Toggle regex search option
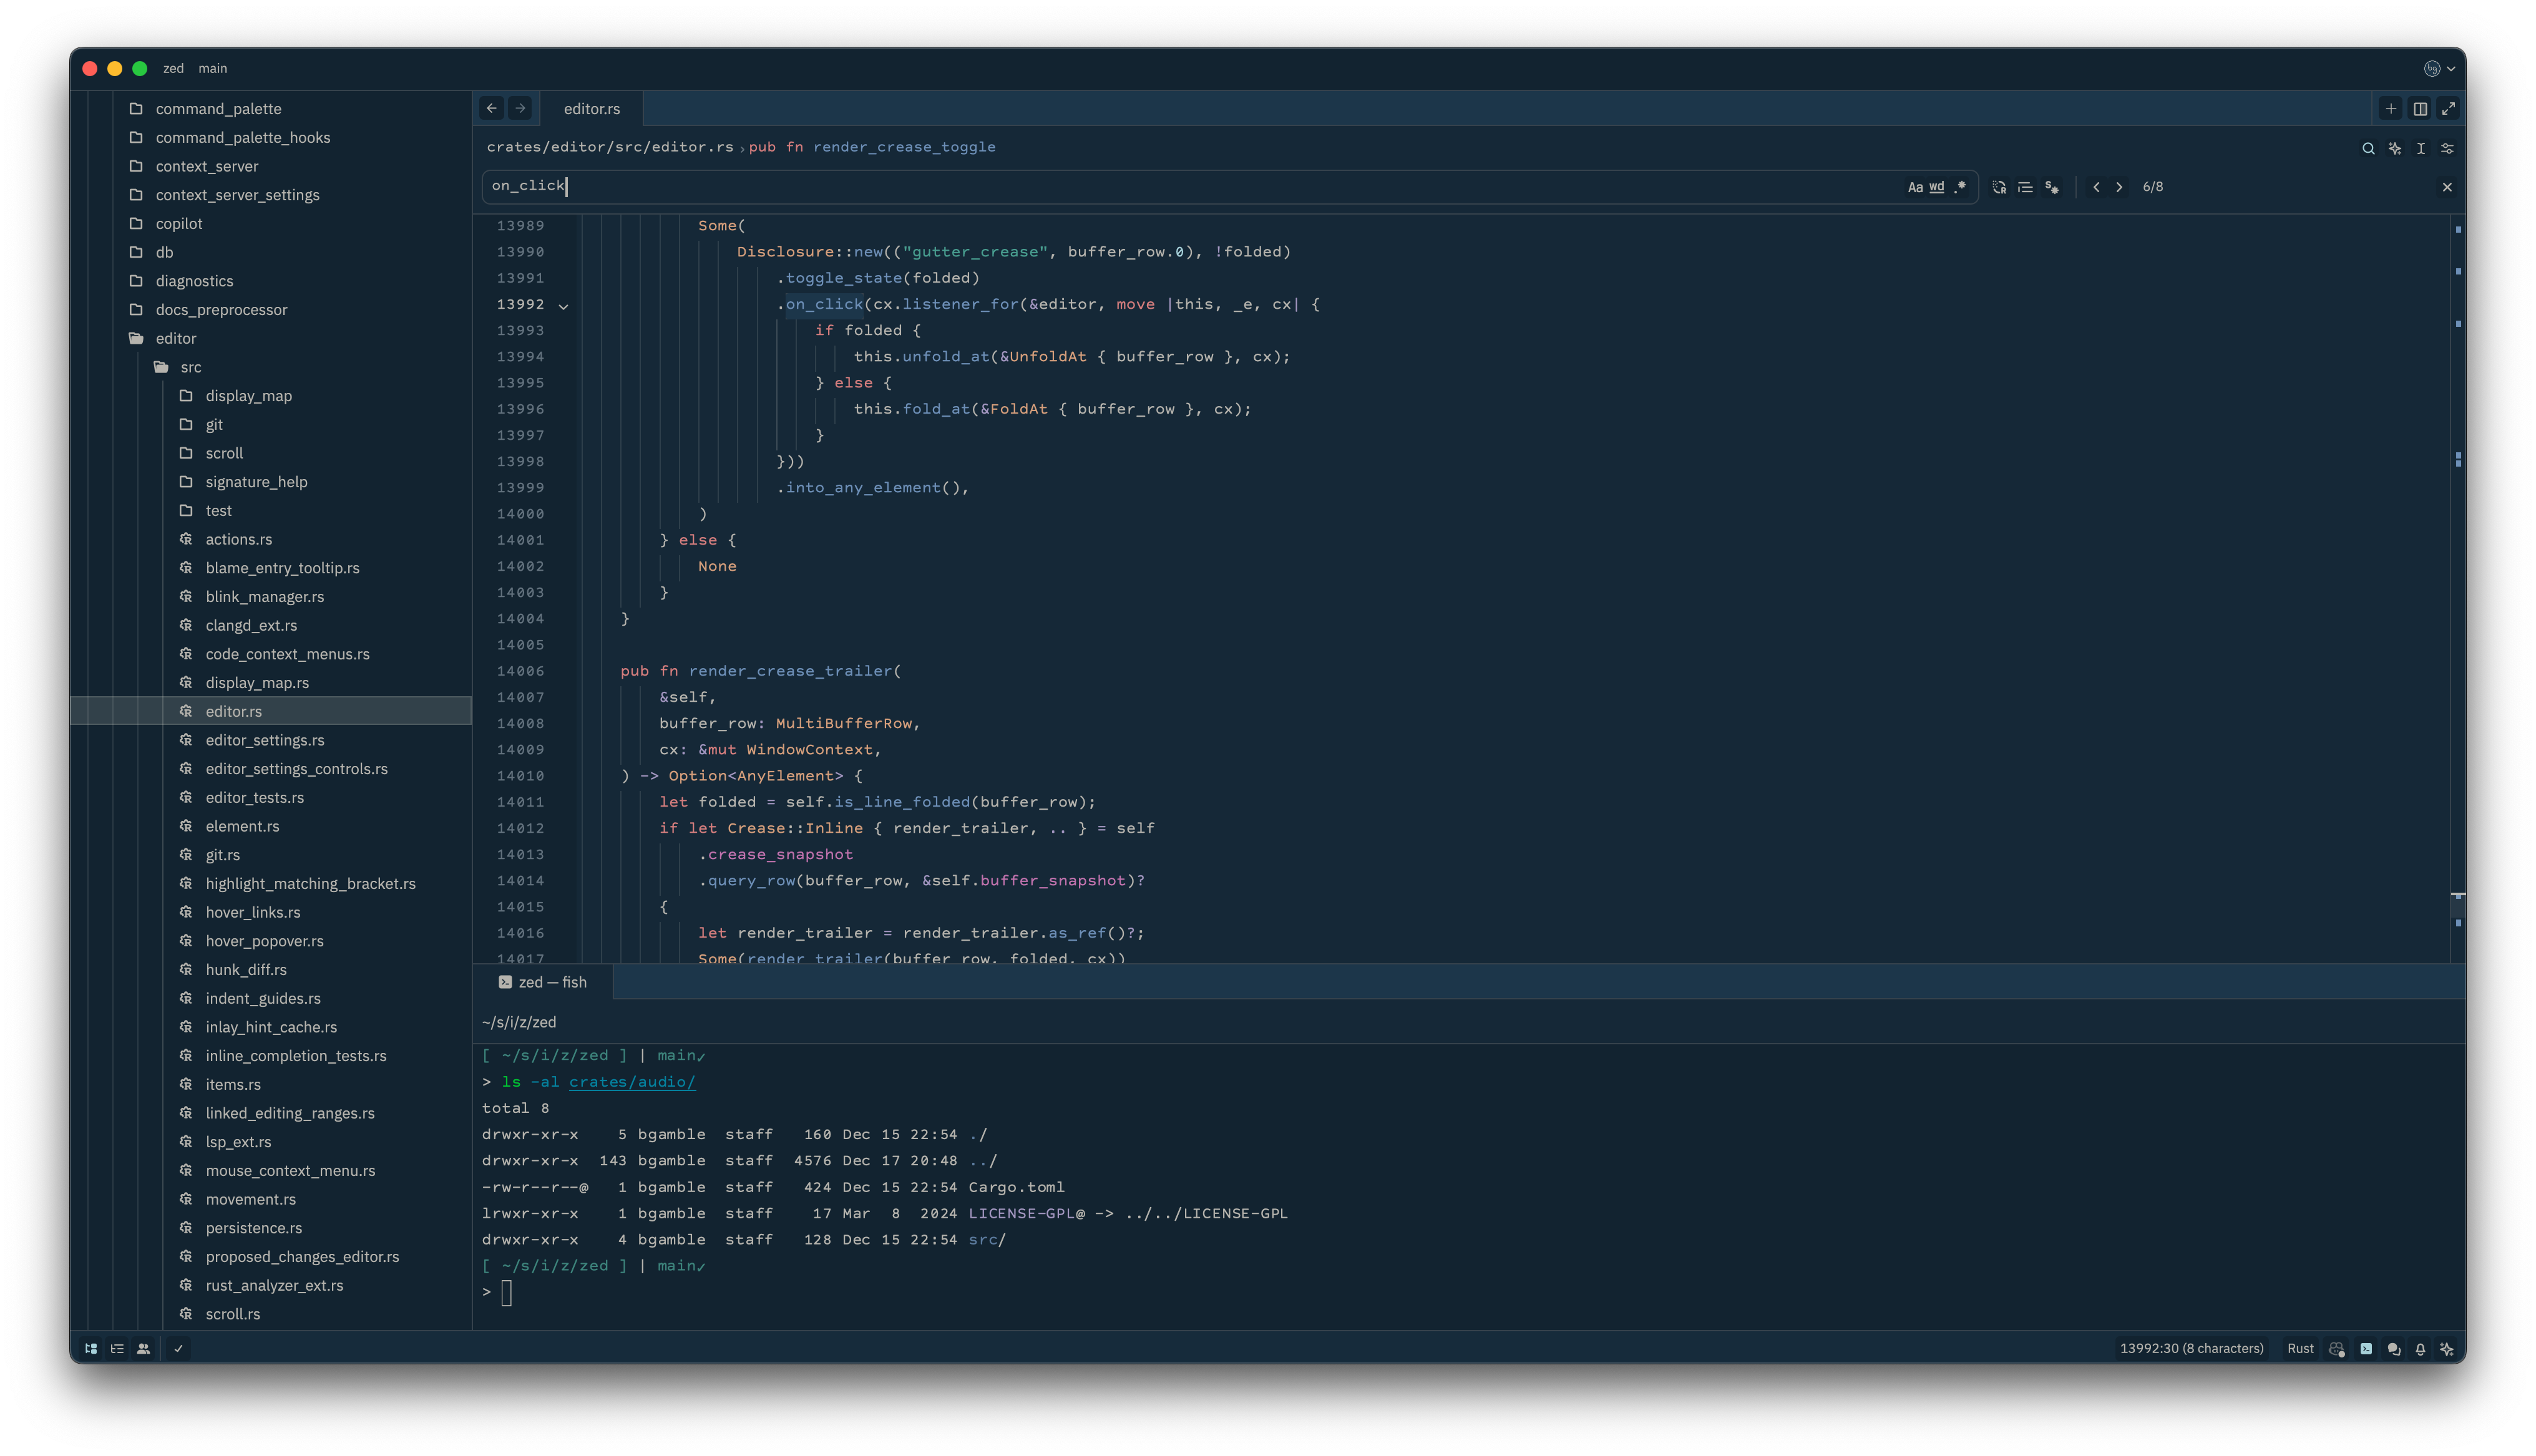 pyautogui.click(x=1960, y=187)
